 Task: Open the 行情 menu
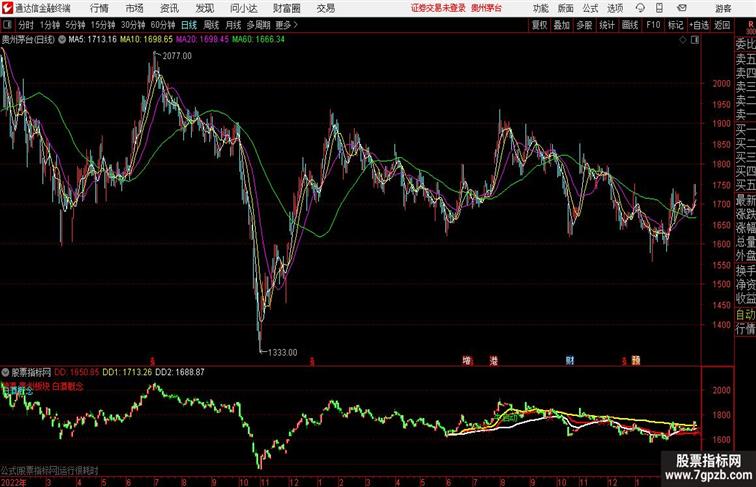click(x=99, y=8)
